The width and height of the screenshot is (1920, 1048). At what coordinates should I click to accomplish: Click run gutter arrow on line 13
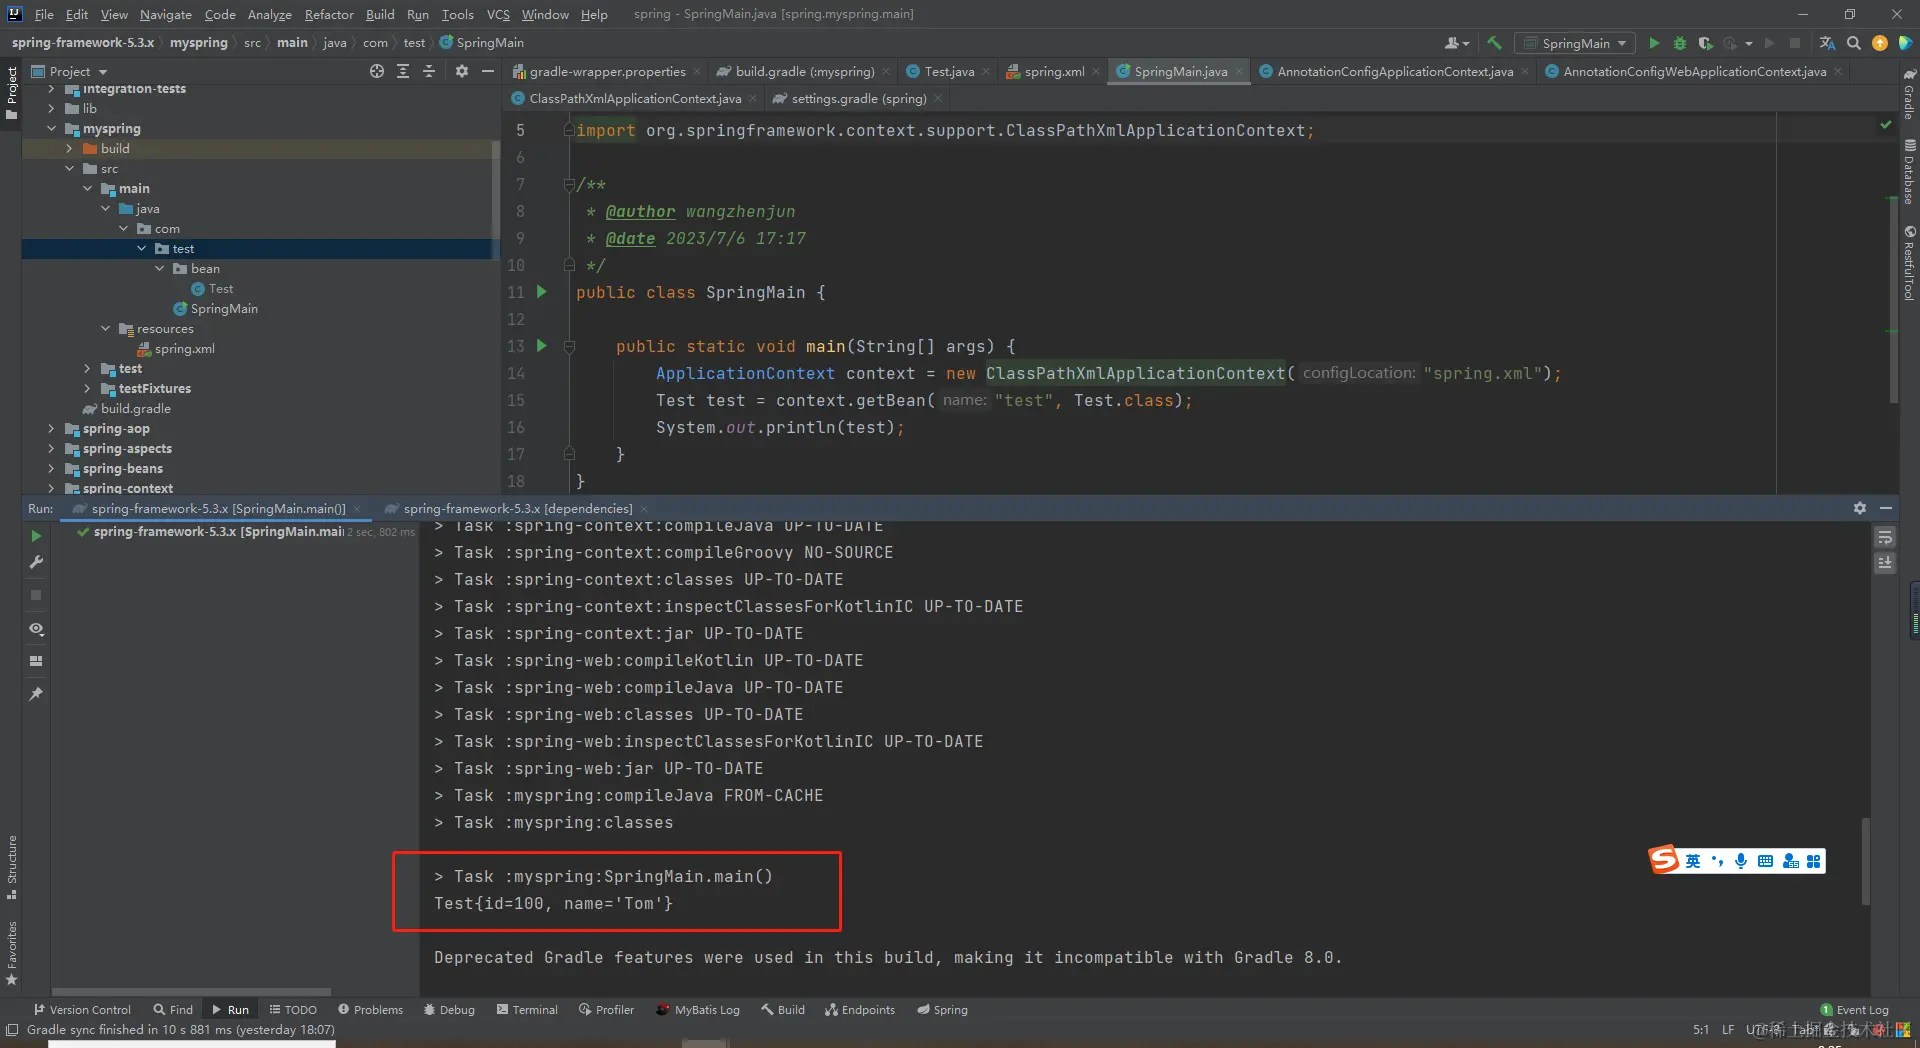(542, 346)
